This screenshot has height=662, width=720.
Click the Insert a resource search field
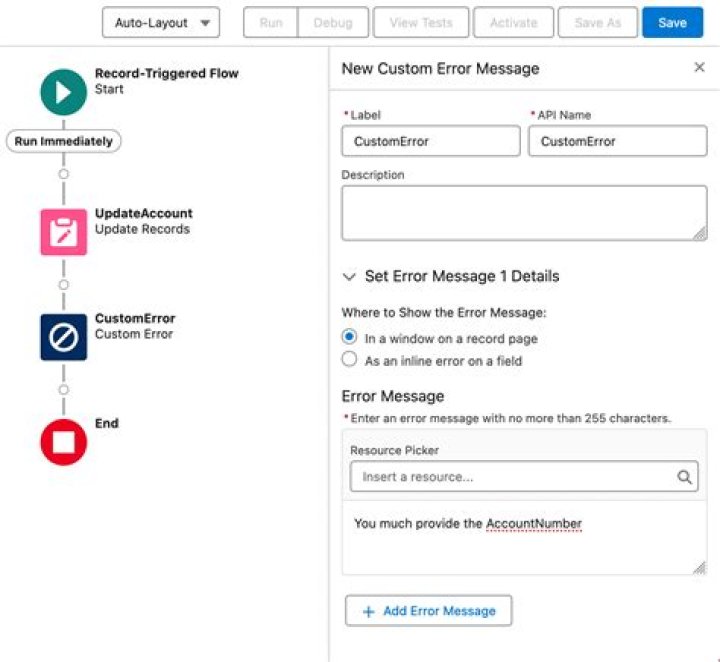pos(524,477)
